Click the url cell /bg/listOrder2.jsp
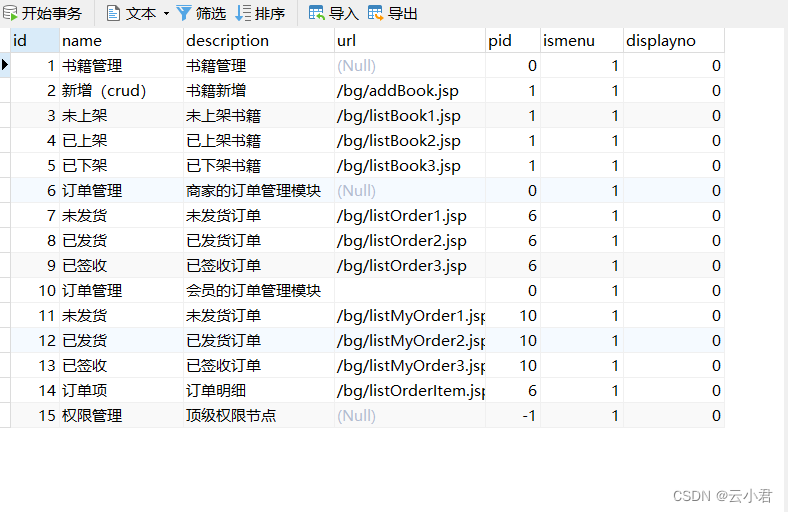Viewport: 788px width, 512px height. point(410,241)
